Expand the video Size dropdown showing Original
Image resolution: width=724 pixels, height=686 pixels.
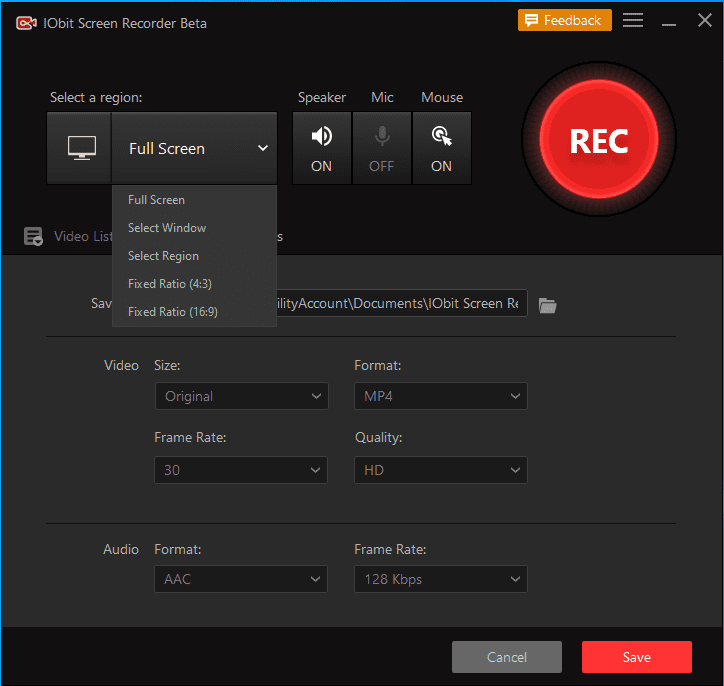tap(241, 396)
